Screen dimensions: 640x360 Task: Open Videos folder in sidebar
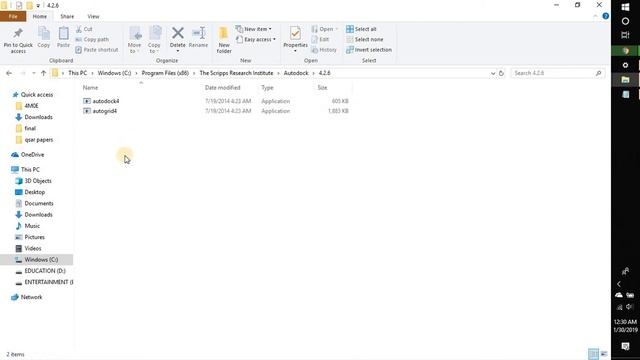click(x=33, y=248)
